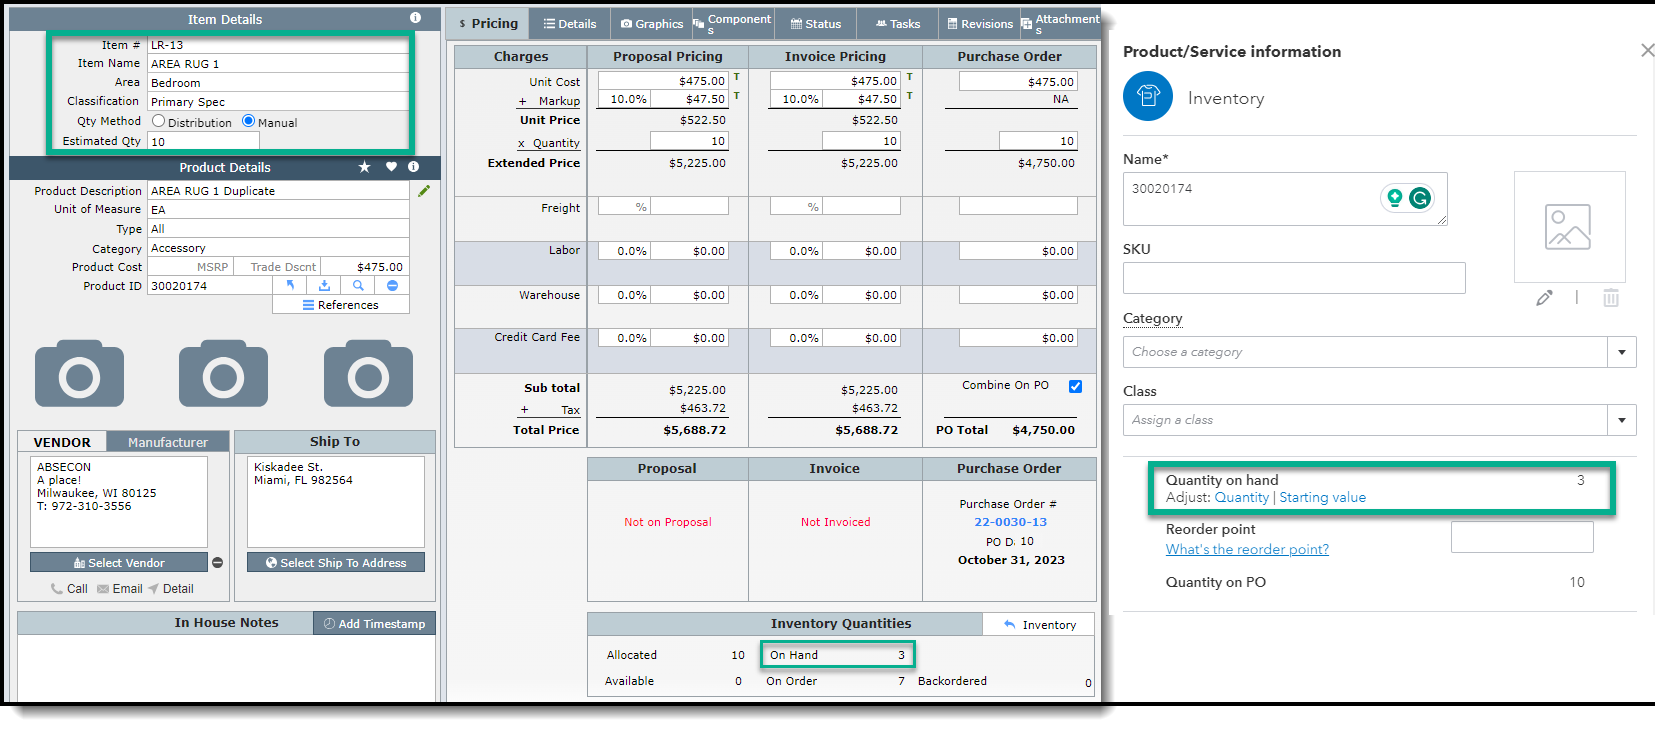This screenshot has width=1655, height=730.
Task: Click the Estimated Qty field
Action: [x=203, y=141]
